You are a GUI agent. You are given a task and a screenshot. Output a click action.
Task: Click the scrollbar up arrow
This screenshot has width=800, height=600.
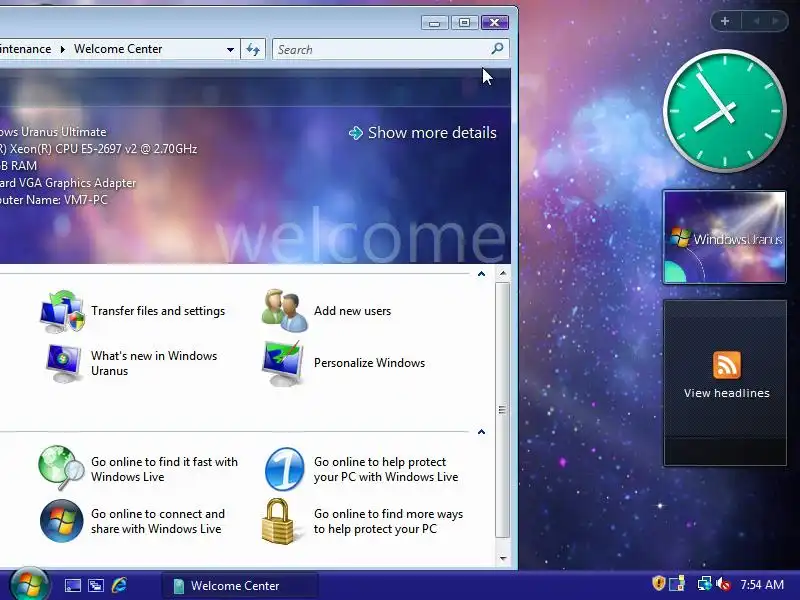(x=503, y=273)
